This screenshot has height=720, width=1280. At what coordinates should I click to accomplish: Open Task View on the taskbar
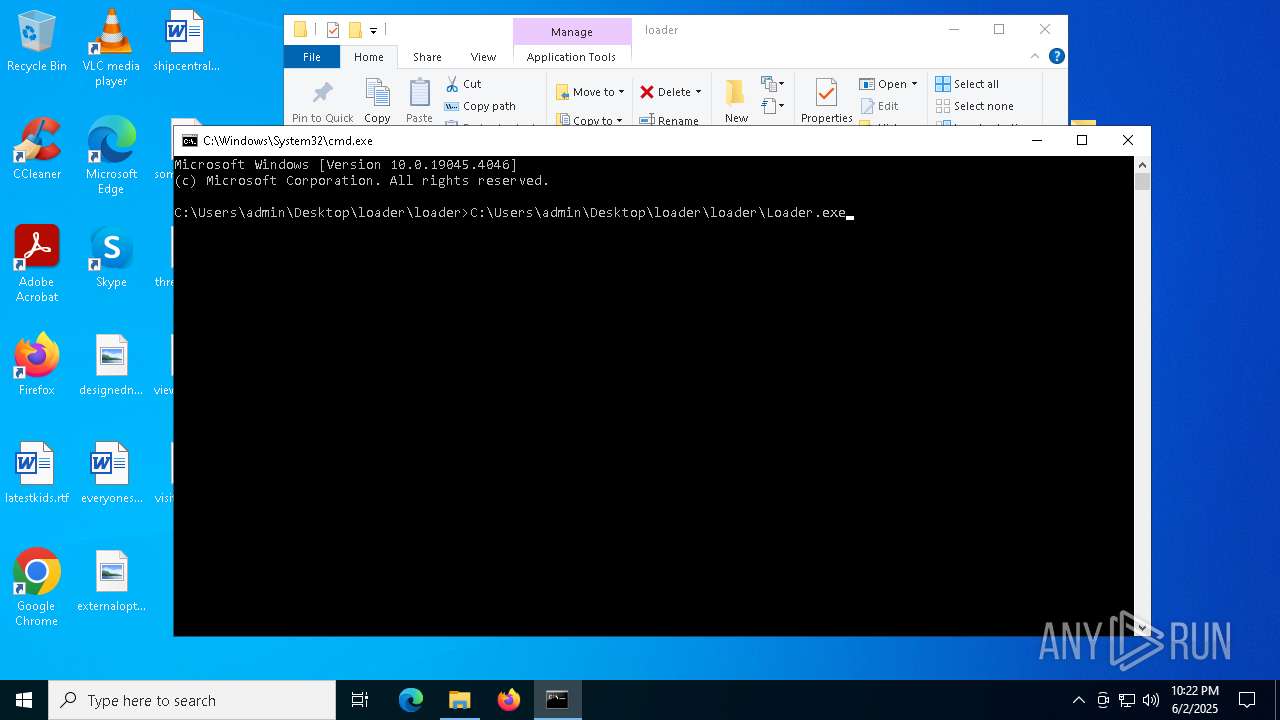360,700
